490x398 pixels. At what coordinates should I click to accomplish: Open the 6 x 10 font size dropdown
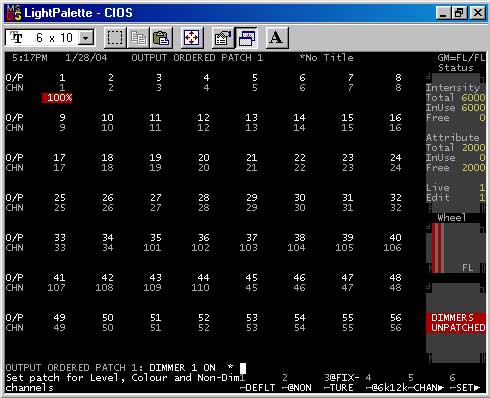86,38
